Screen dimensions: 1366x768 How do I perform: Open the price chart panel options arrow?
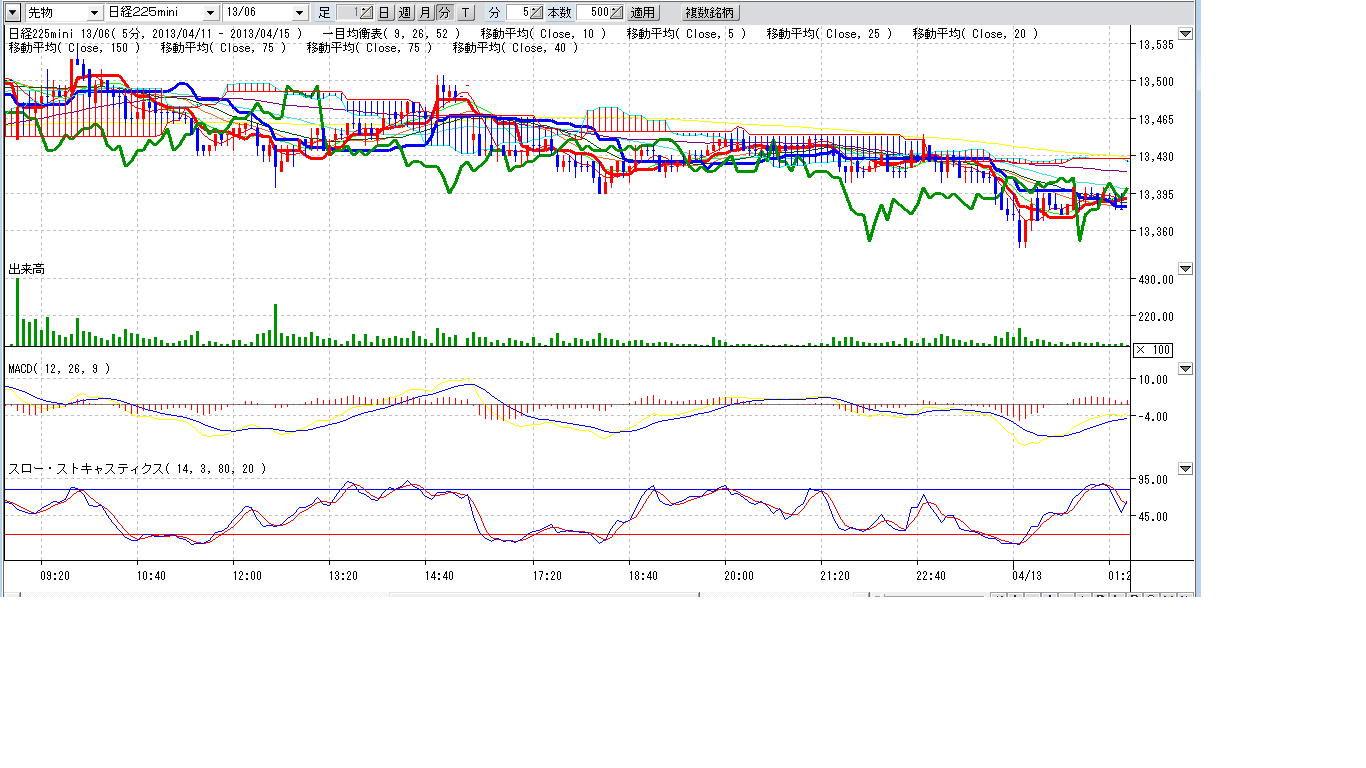click(x=1185, y=34)
